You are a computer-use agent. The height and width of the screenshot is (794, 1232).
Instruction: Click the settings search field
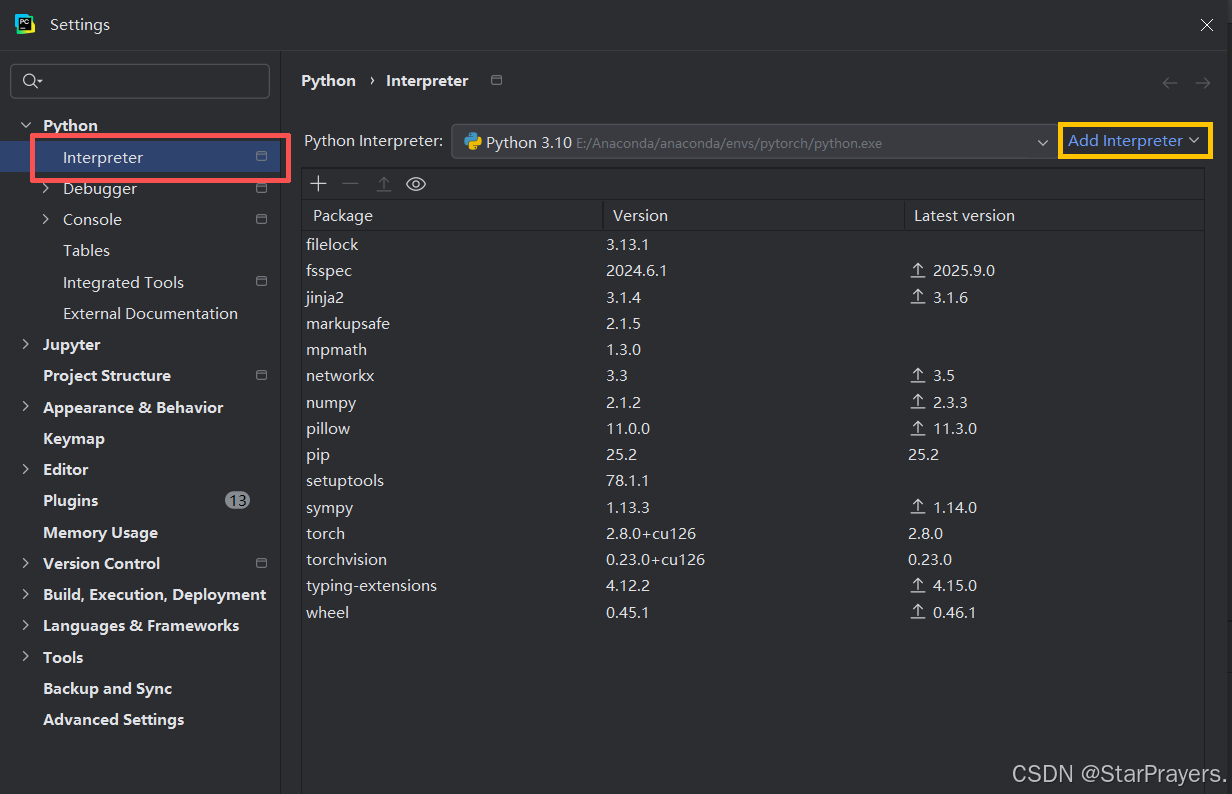point(140,81)
